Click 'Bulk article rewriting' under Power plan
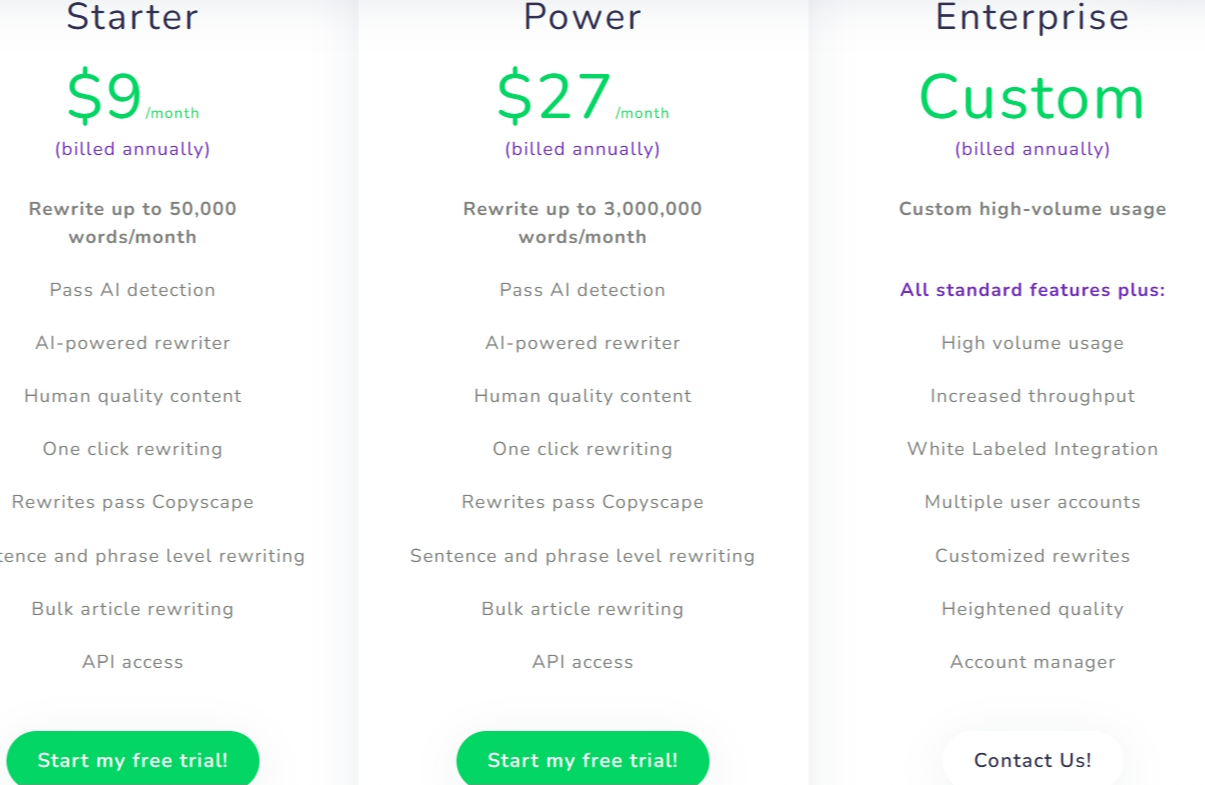 (583, 609)
